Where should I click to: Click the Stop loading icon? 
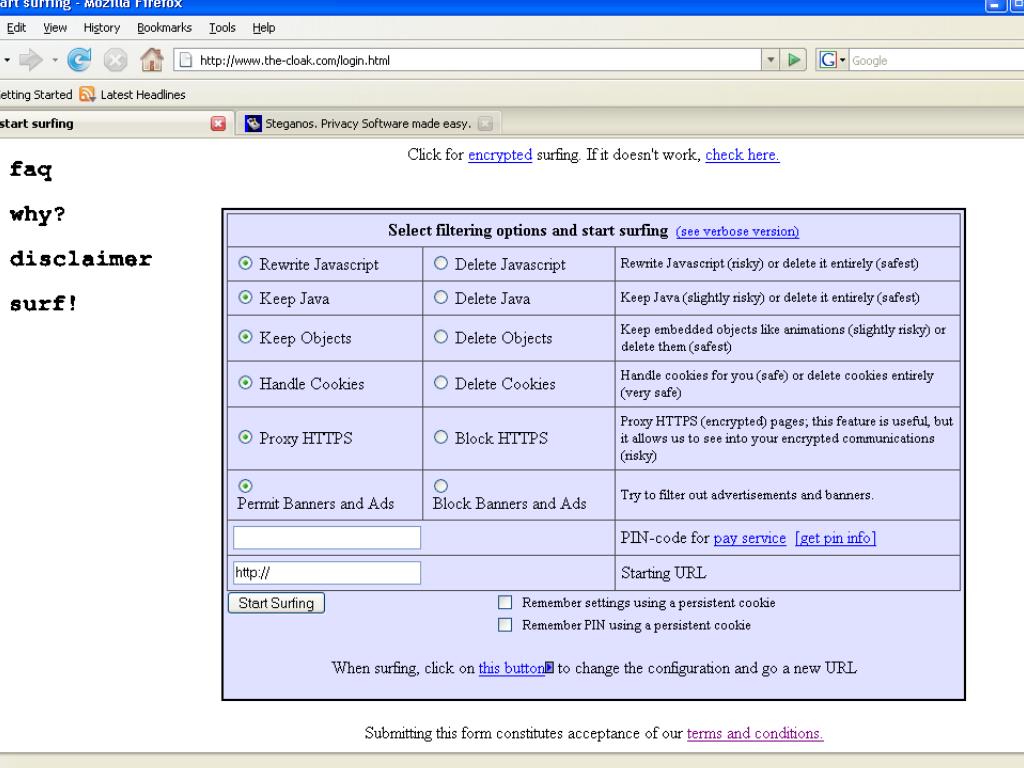116,61
